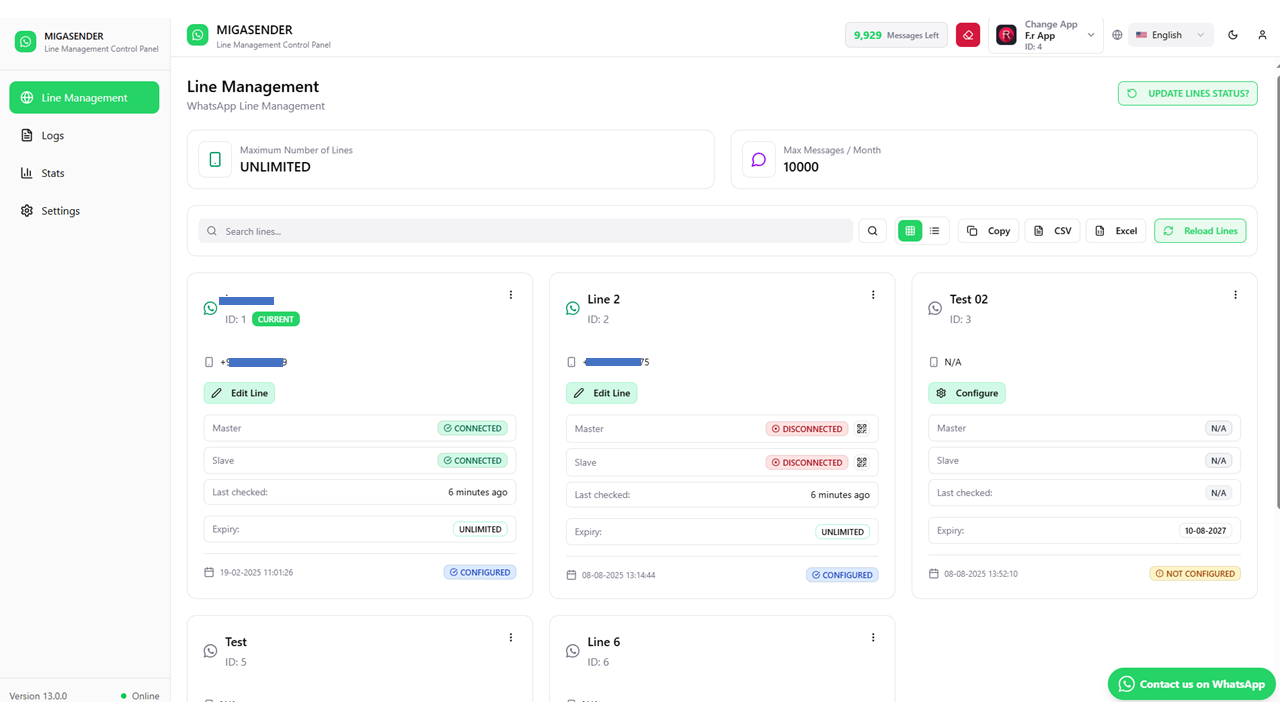
Task: Click the red eraser icon button
Action: (967, 35)
